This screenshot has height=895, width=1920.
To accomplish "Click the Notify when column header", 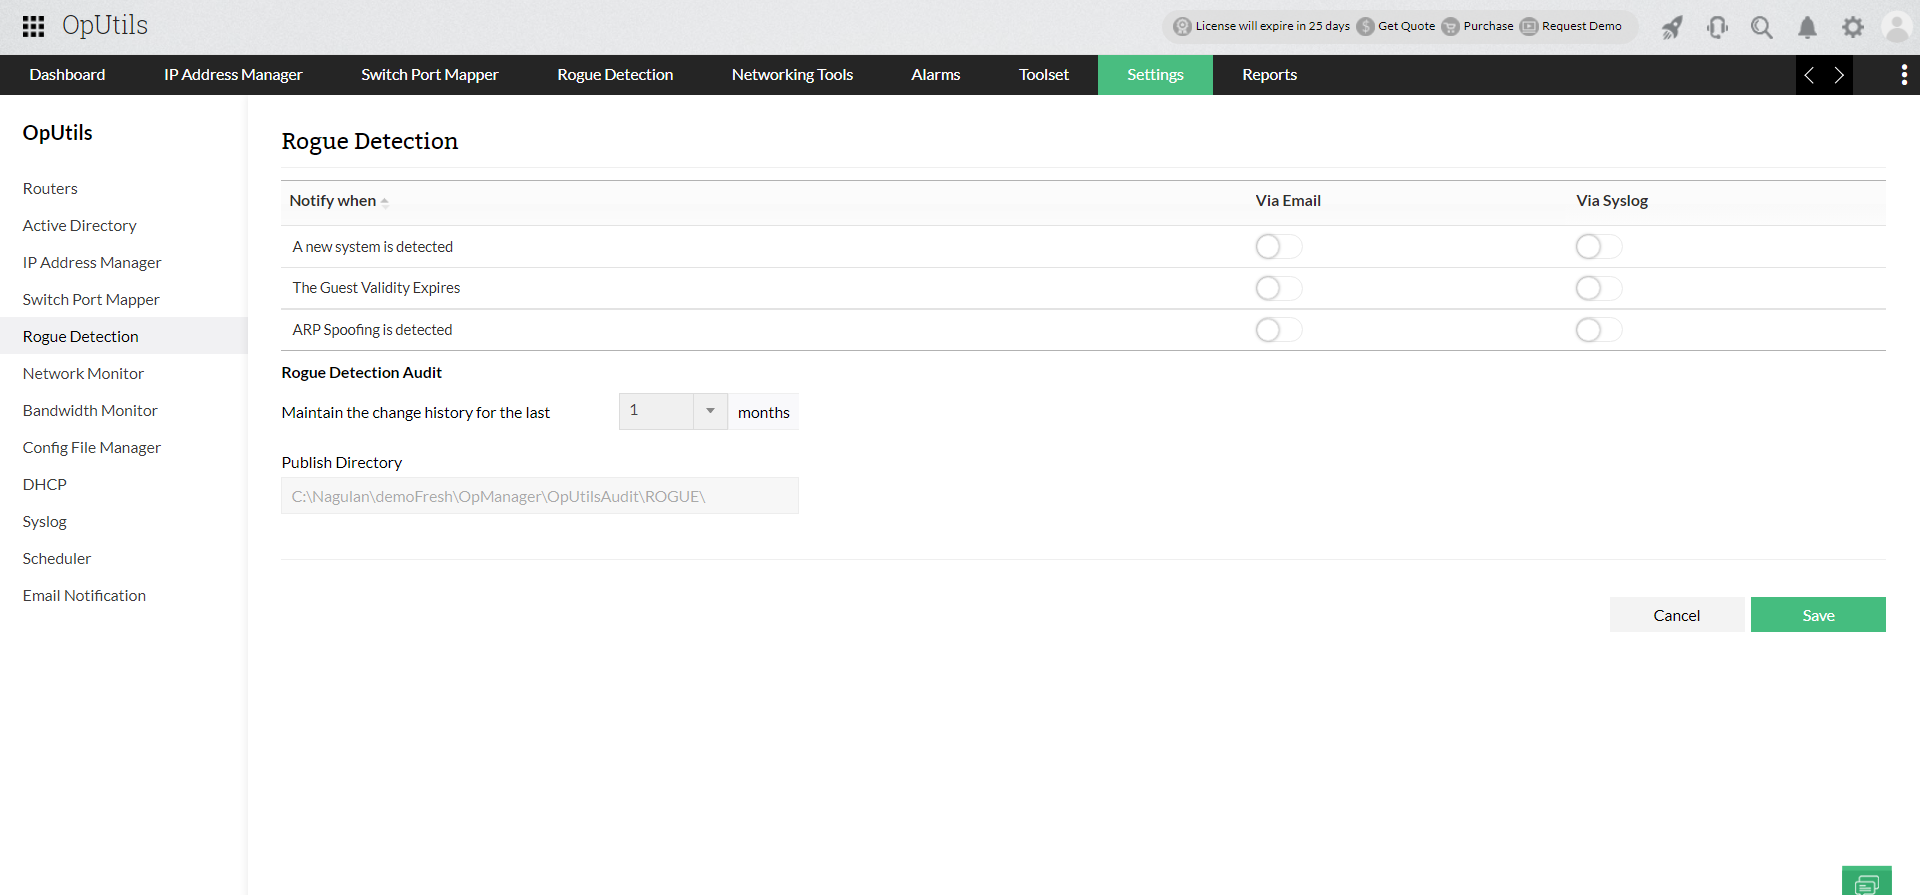I will (x=333, y=201).
